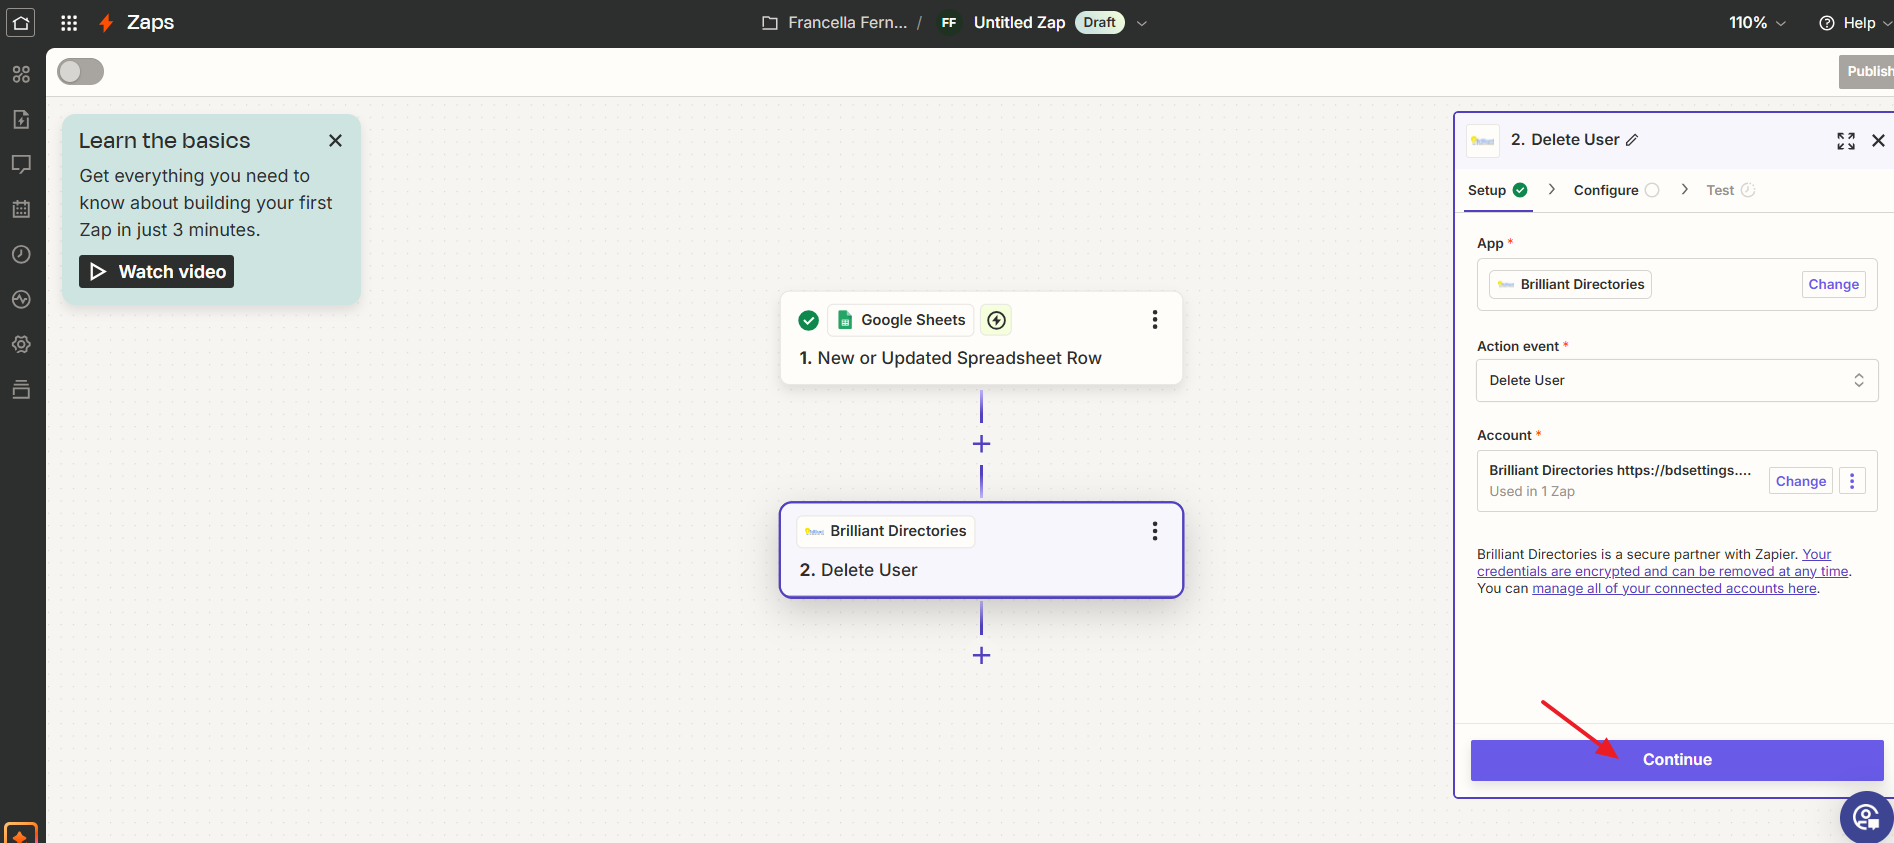Open the sidebar versions stack icon
The image size is (1894, 843).
tap(21, 389)
